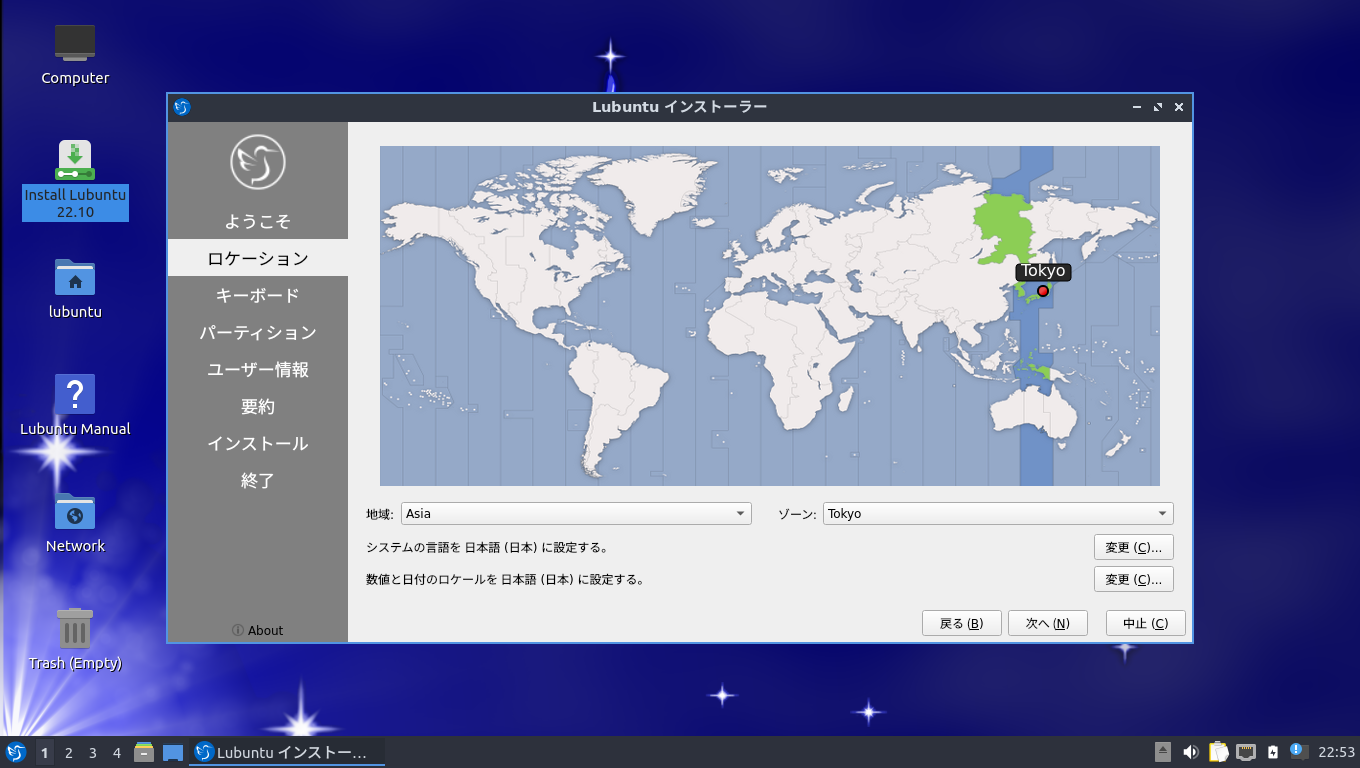Open the ゾーン (zone) dropdown showing Tokyo
This screenshot has width=1360, height=768.
coord(998,514)
